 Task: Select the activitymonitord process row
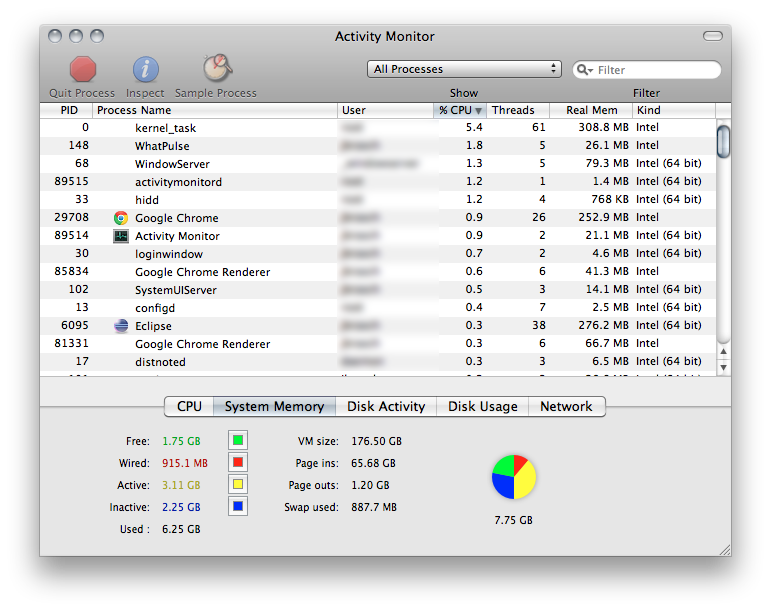(x=378, y=182)
